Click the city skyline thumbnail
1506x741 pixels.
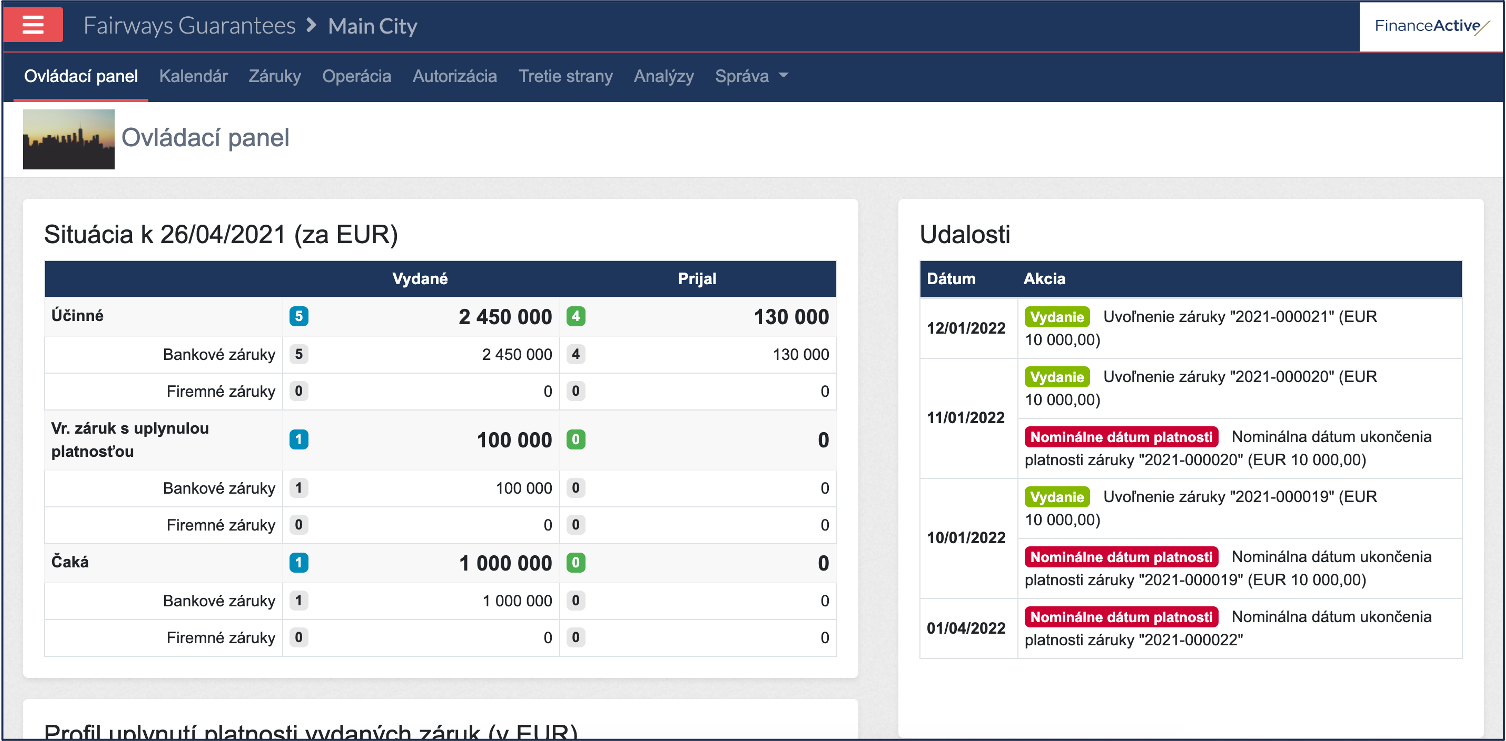coord(69,138)
